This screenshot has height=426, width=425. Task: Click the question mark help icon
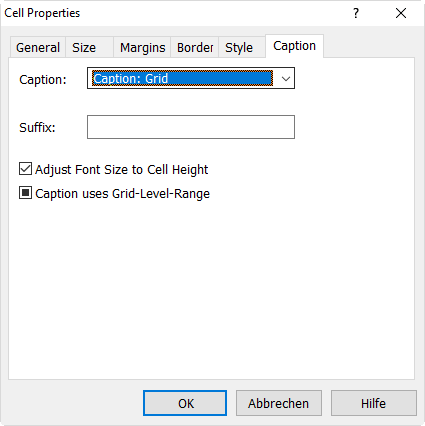pos(356,13)
